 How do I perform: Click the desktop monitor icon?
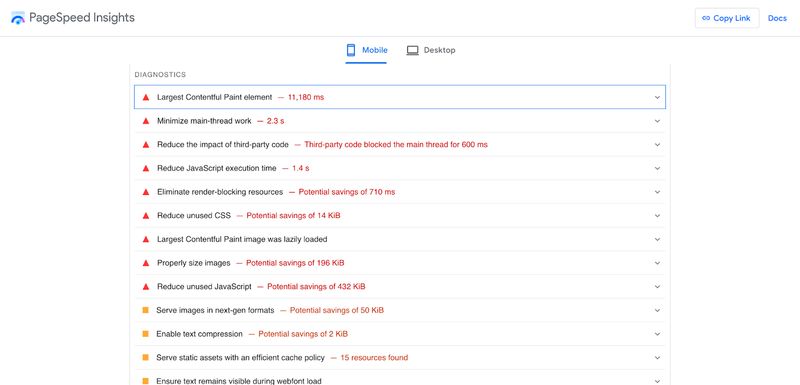tap(412, 50)
